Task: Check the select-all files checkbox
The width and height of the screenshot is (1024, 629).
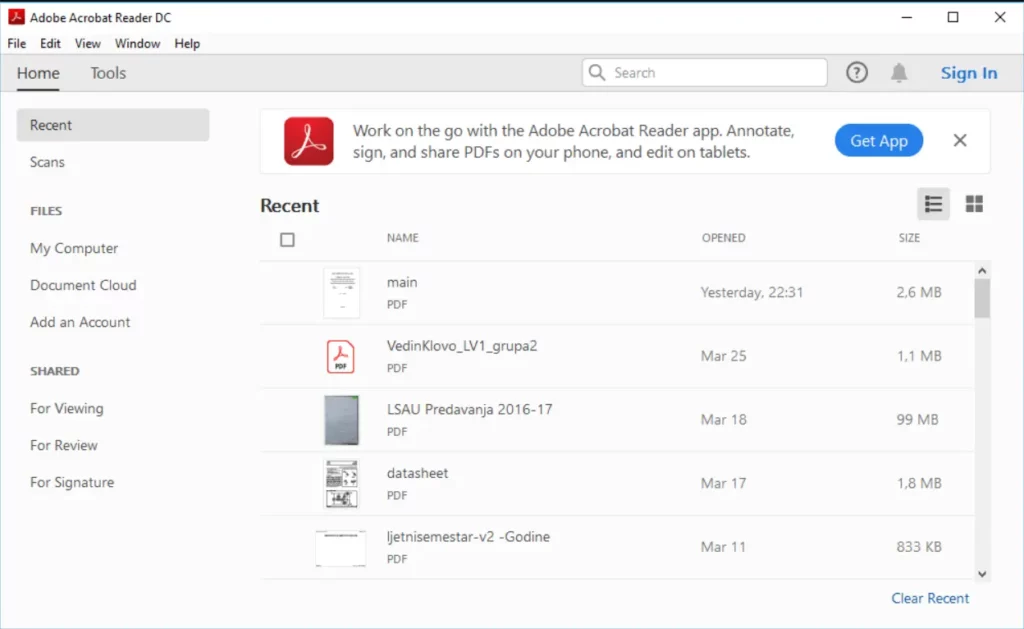Action: (x=287, y=239)
